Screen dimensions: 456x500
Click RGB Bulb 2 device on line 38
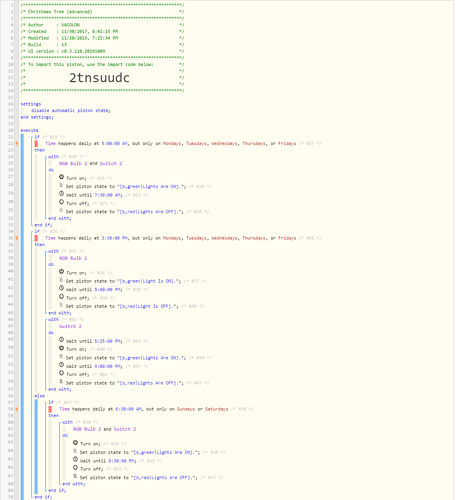tap(73, 258)
